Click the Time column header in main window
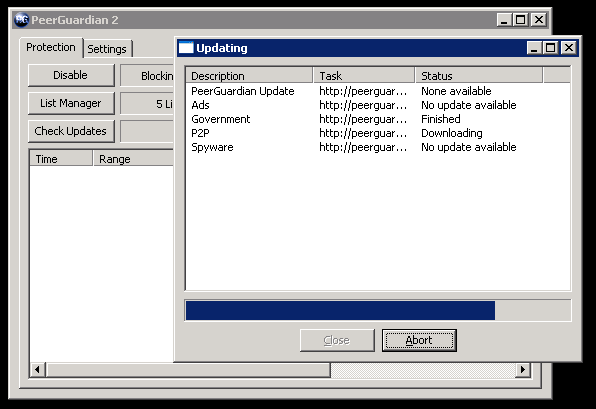The height and width of the screenshot is (409, 596). 61,159
